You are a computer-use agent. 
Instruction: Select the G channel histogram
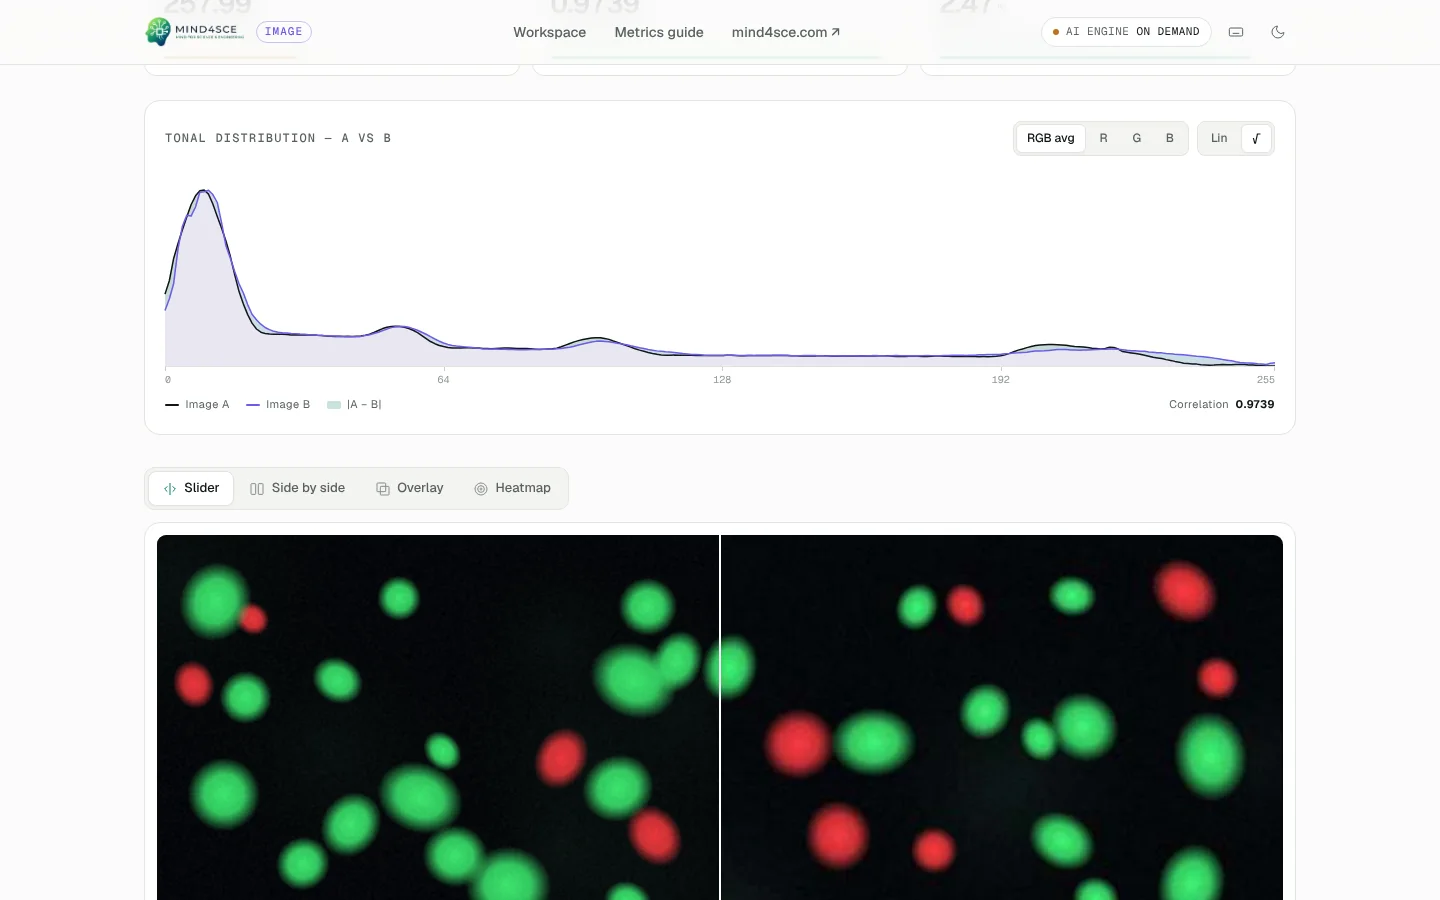pos(1137,138)
